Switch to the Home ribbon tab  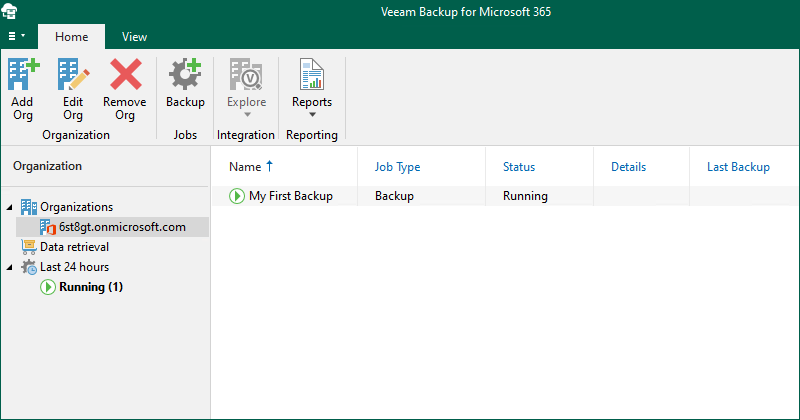point(71,37)
